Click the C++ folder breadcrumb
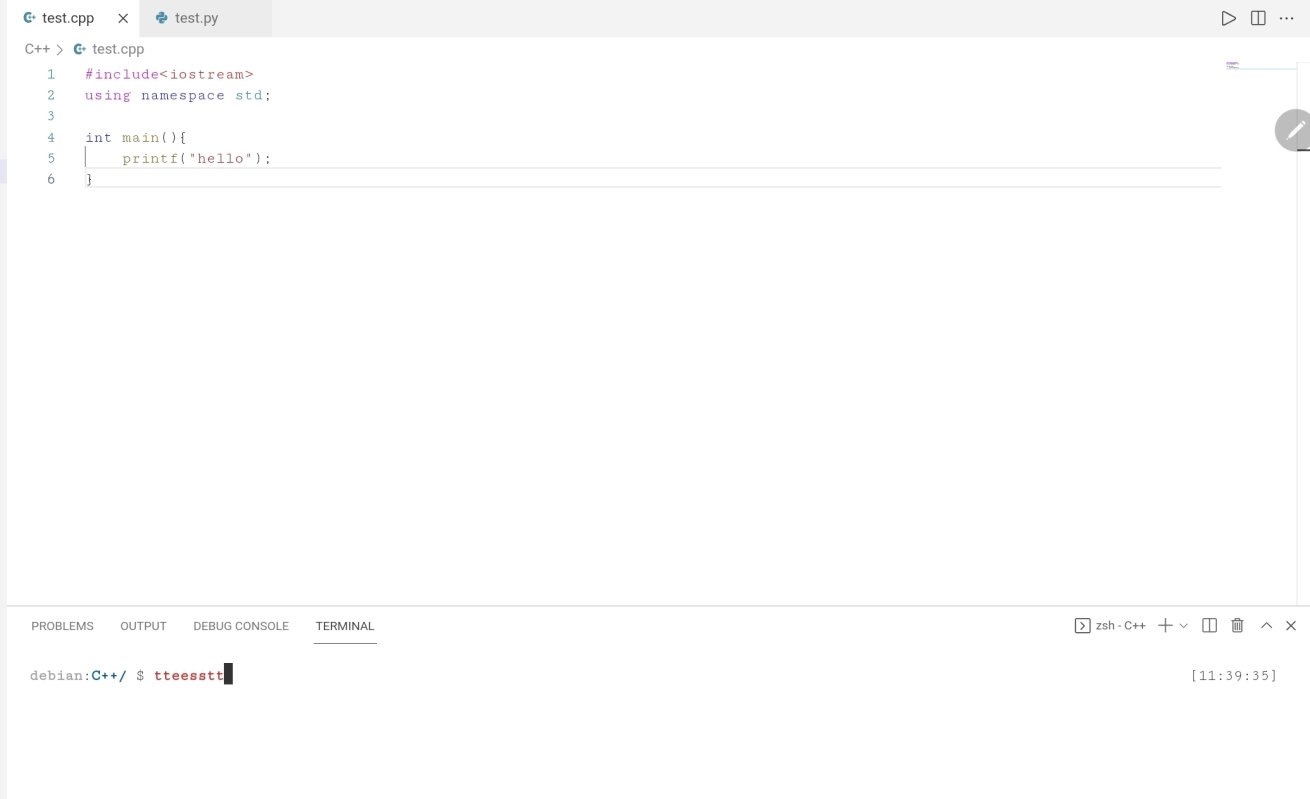This screenshot has height=799, width=1310. pos(37,49)
